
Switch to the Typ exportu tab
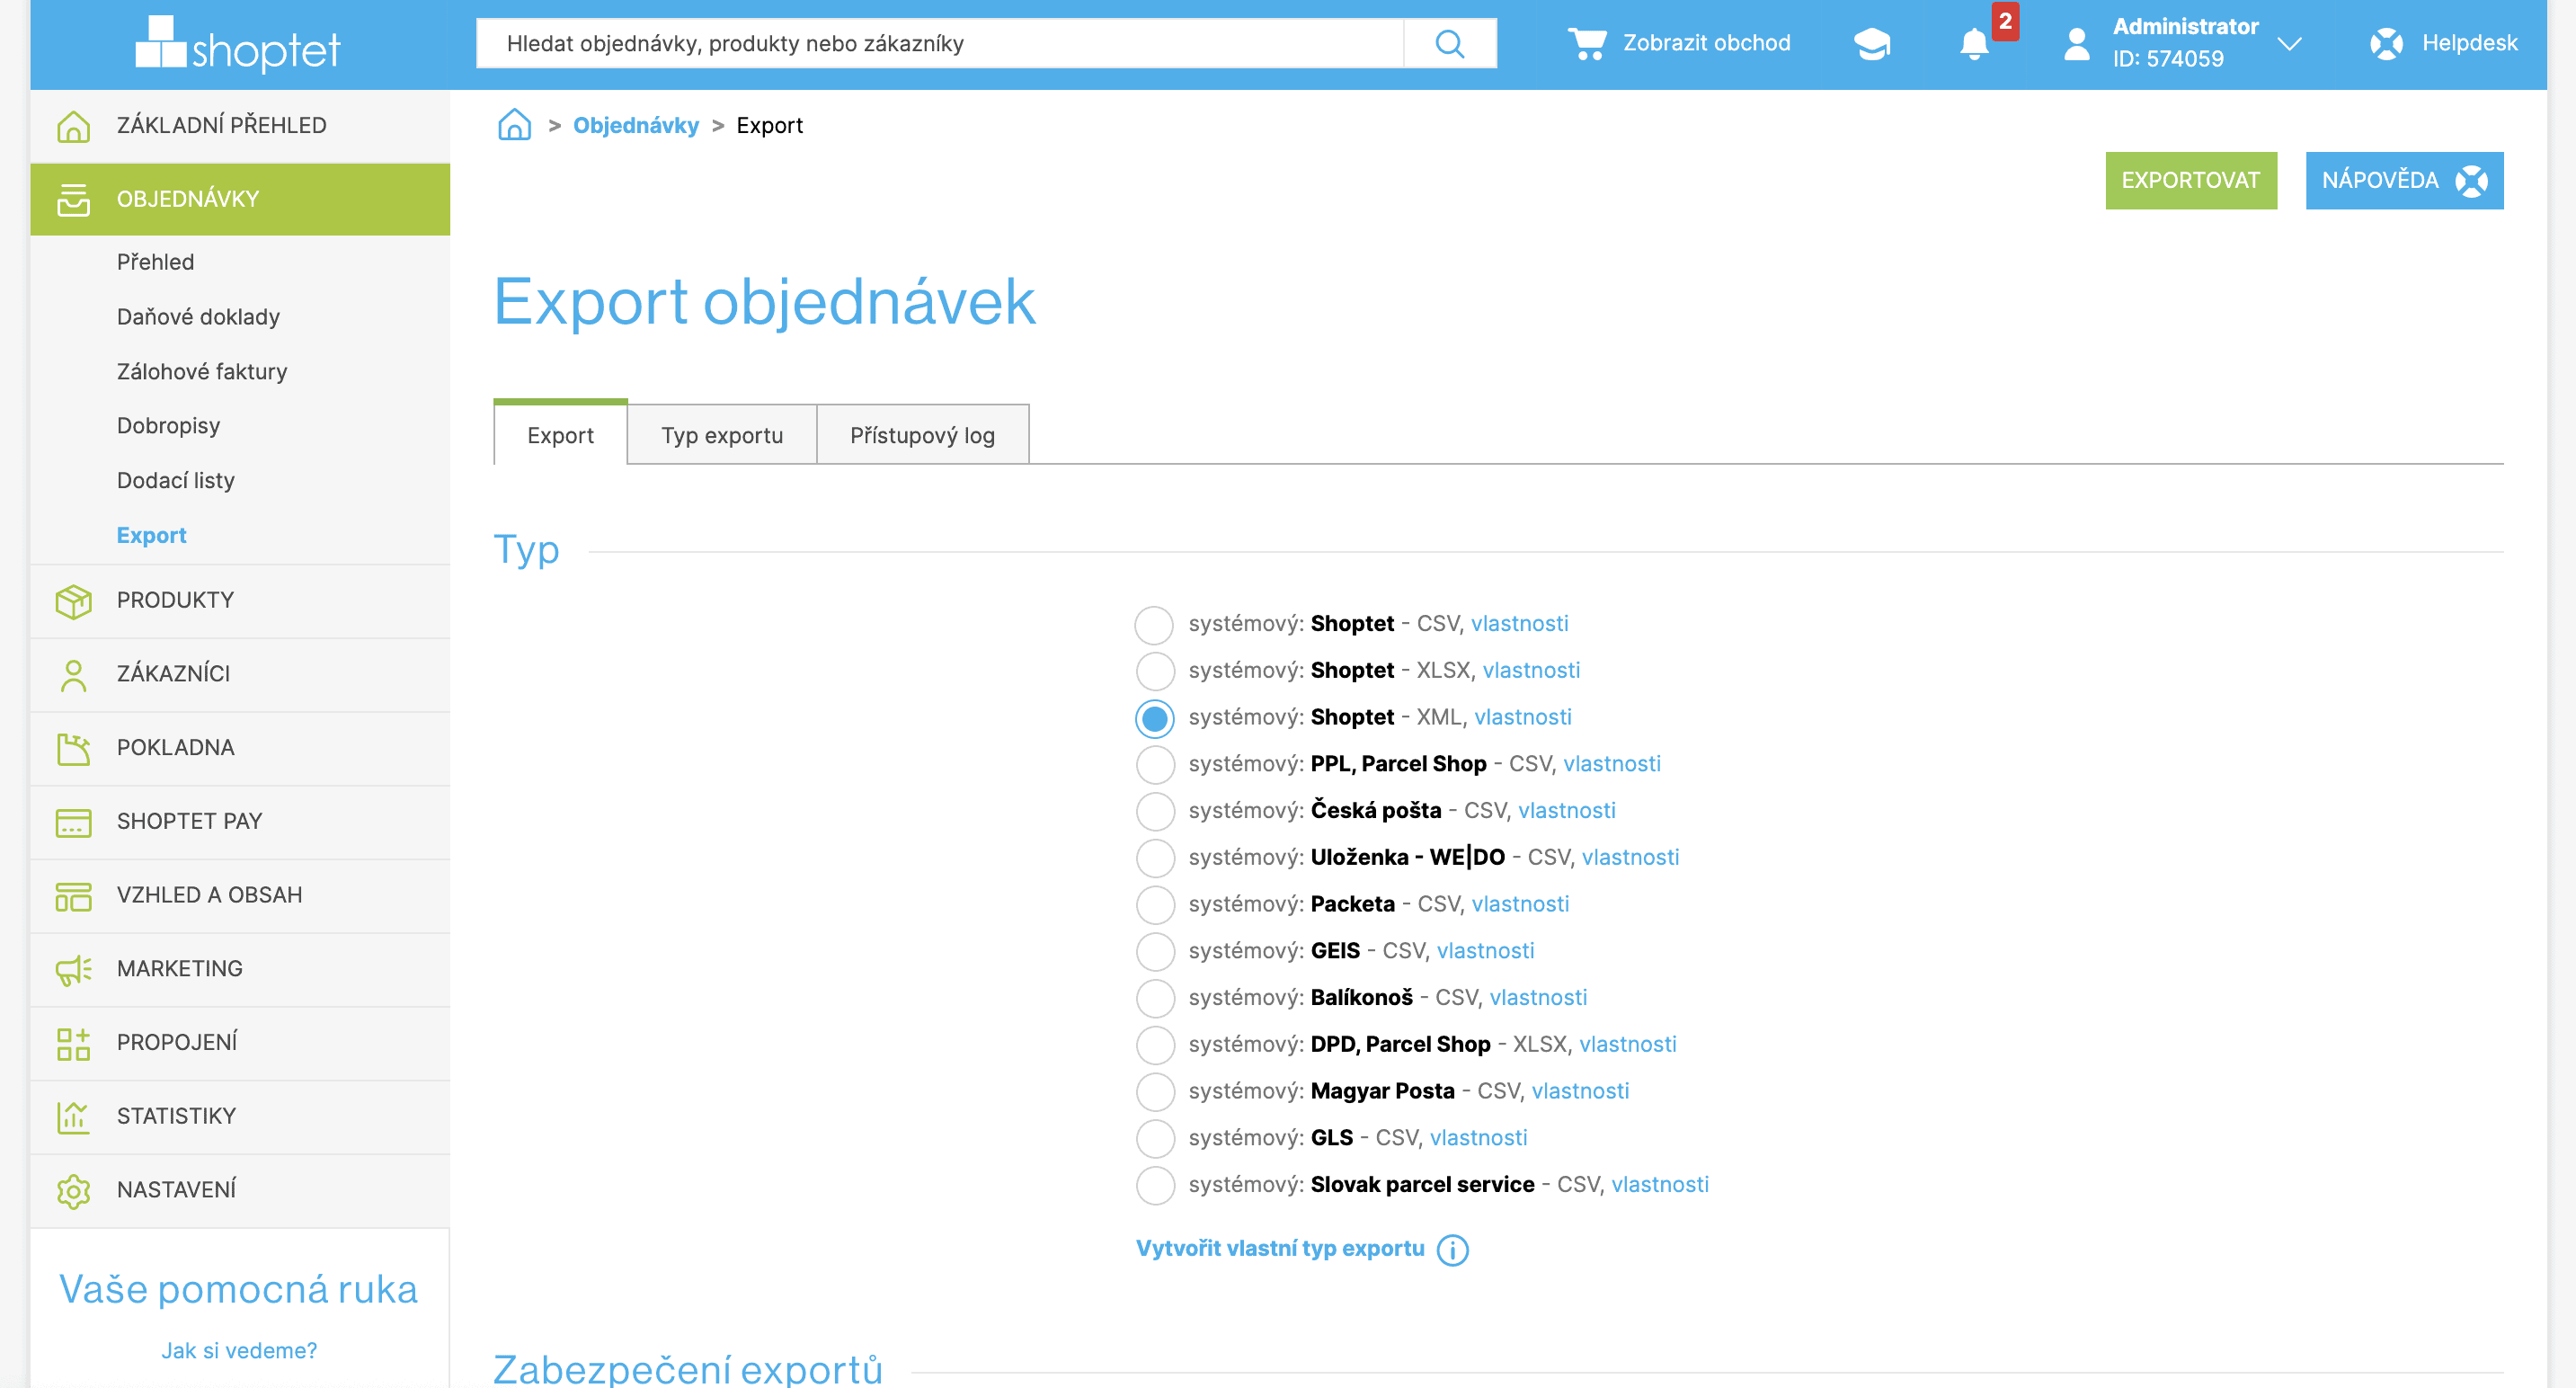[722, 434]
